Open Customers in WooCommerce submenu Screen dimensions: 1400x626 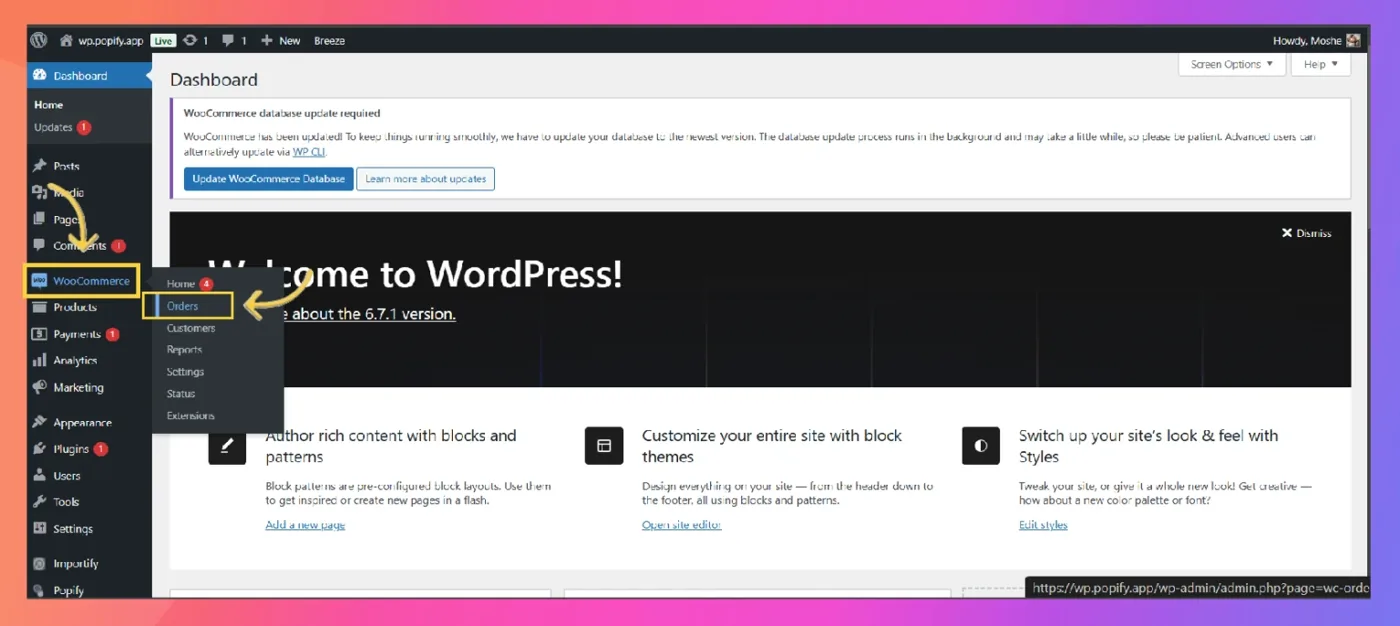(x=191, y=328)
